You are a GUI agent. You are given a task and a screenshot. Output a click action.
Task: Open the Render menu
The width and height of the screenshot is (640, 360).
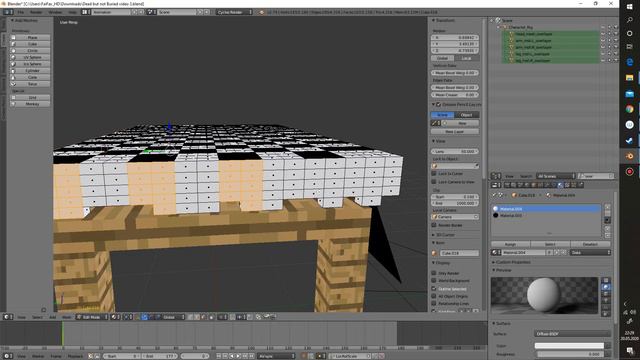36,12
